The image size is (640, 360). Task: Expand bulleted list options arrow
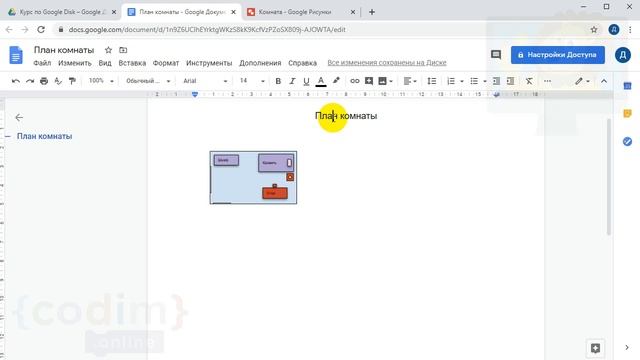click(x=484, y=81)
